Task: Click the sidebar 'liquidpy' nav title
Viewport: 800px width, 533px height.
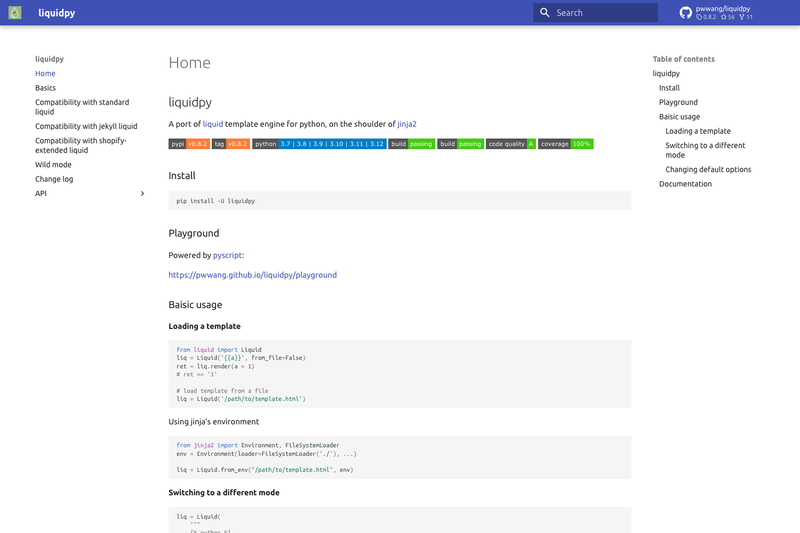Action: coord(49,59)
